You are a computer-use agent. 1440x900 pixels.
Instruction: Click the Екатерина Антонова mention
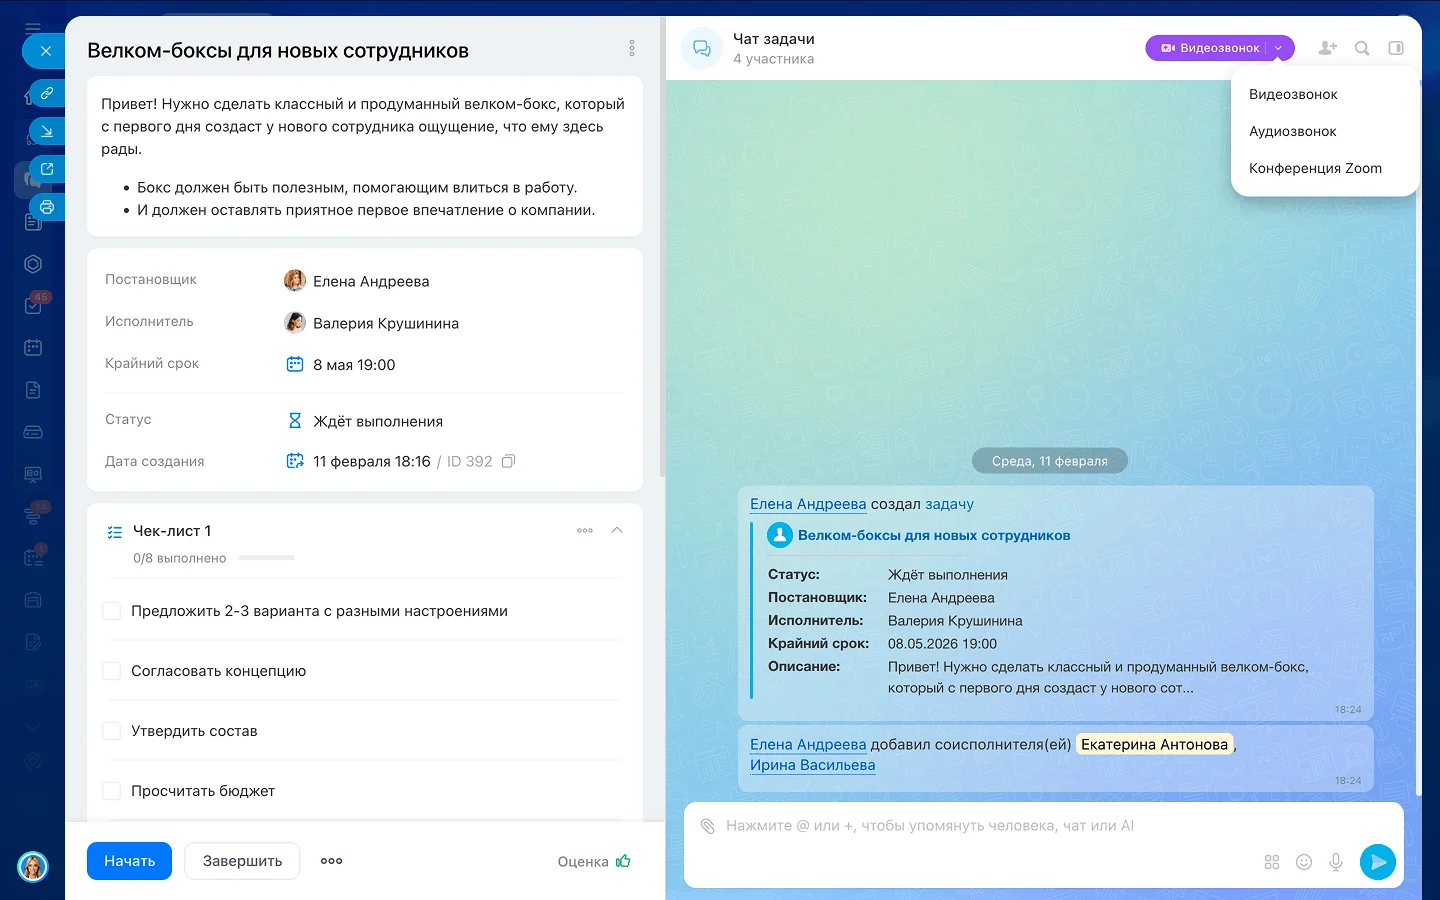coord(1154,744)
